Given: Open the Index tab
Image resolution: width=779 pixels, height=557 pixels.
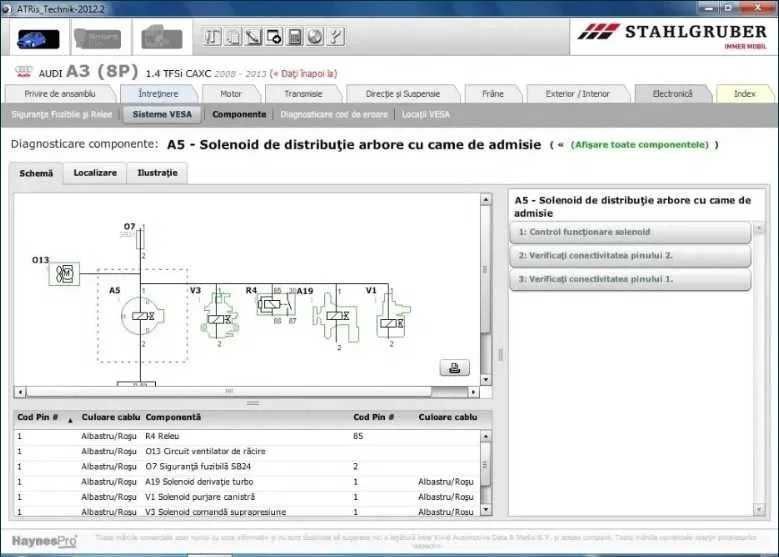Looking at the screenshot, I should [744, 94].
